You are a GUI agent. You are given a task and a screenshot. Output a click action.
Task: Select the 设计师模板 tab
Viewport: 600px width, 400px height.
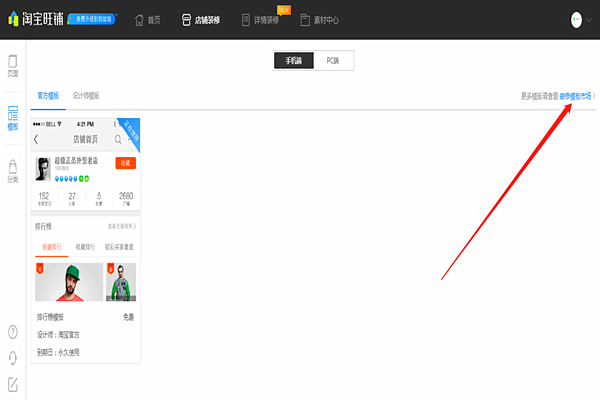click(86, 95)
